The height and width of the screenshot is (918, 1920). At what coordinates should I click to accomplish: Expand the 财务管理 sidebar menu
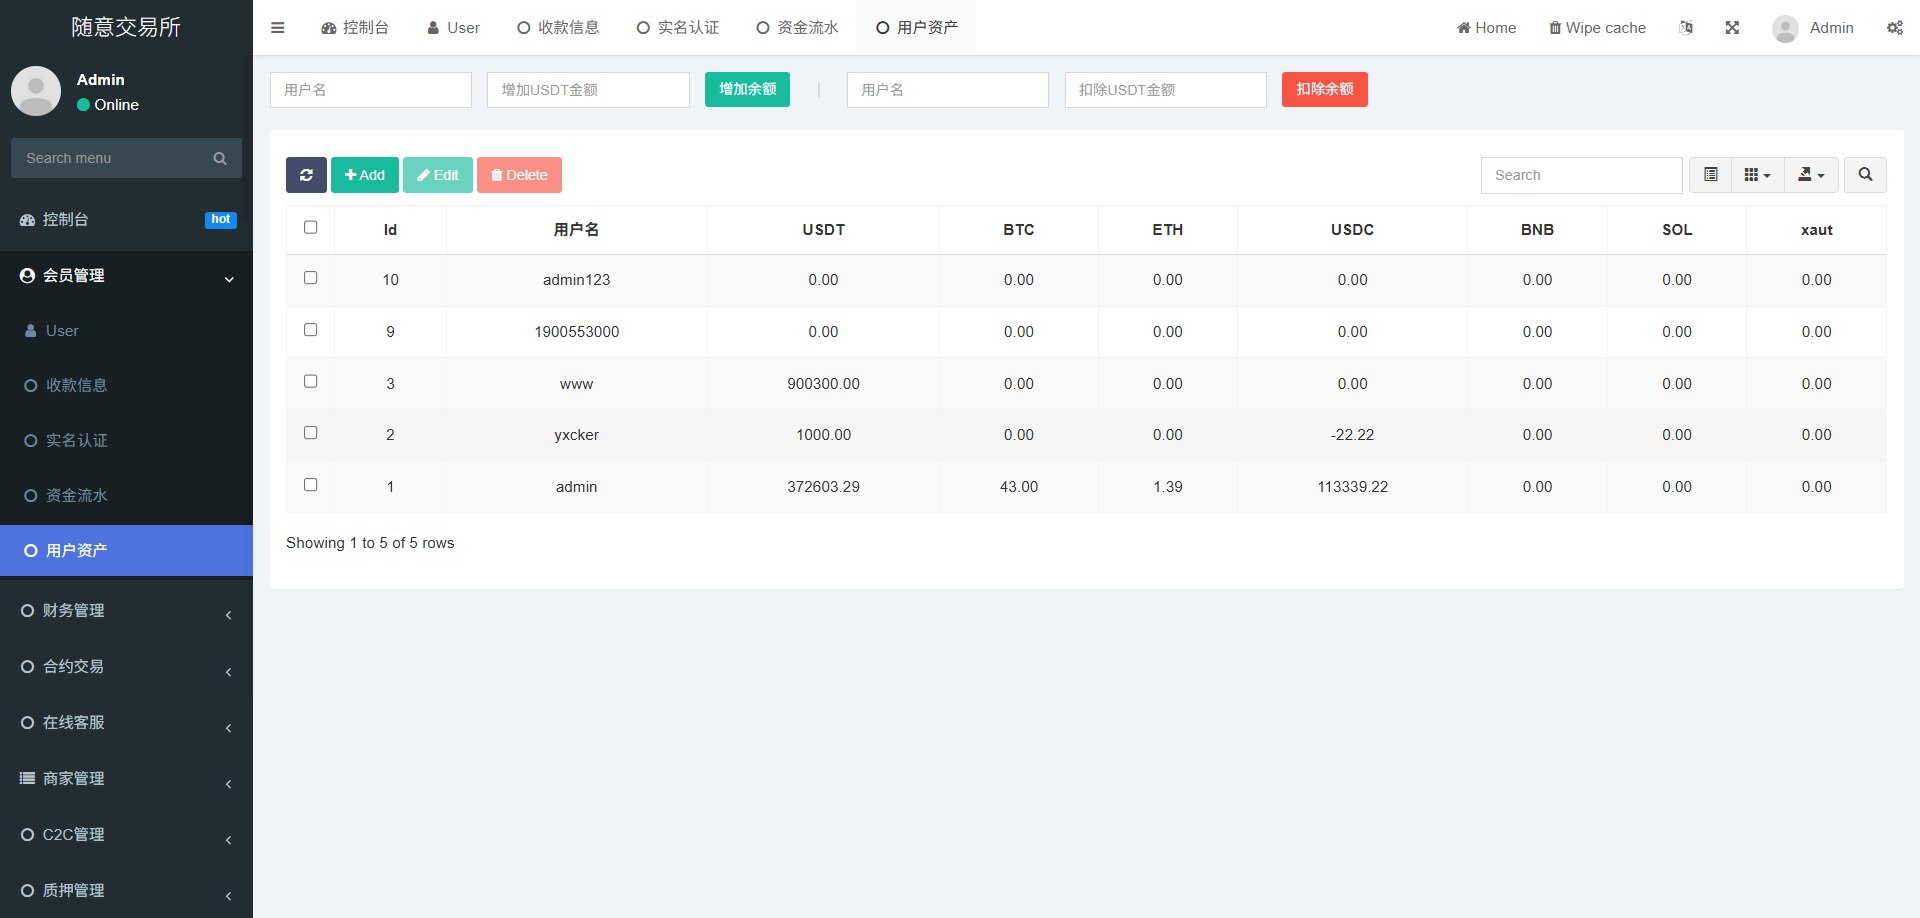tap(126, 611)
